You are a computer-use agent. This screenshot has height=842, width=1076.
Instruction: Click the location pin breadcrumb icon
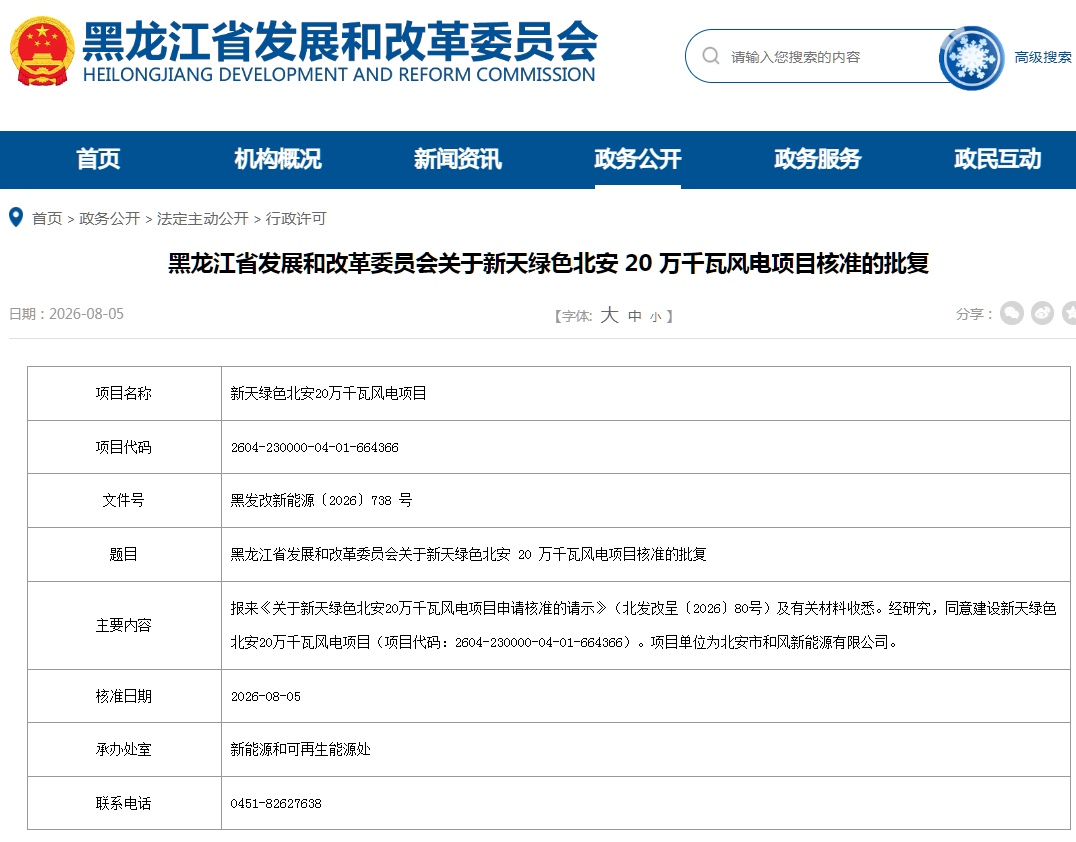click(x=16, y=218)
